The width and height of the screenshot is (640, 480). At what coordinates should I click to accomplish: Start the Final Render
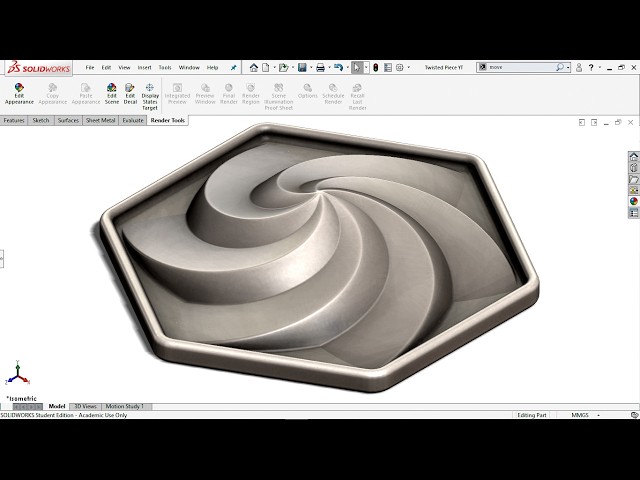pyautogui.click(x=229, y=94)
